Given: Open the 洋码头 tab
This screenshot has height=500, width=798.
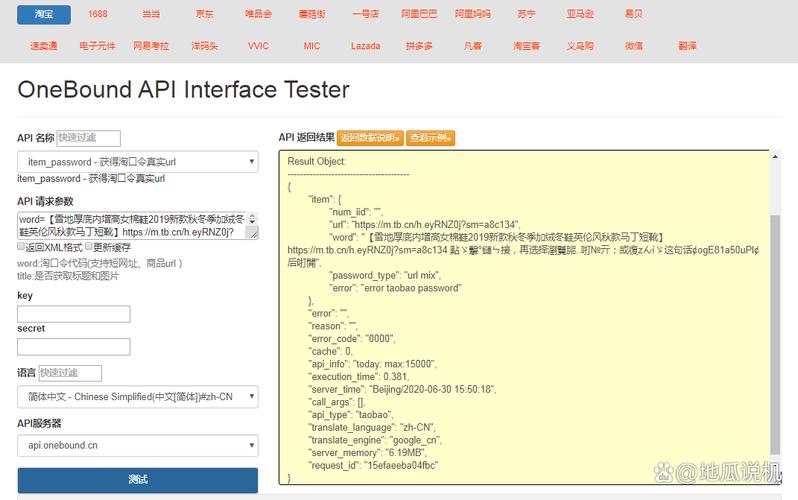Looking at the screenshot, I should [x=205, y=46].
